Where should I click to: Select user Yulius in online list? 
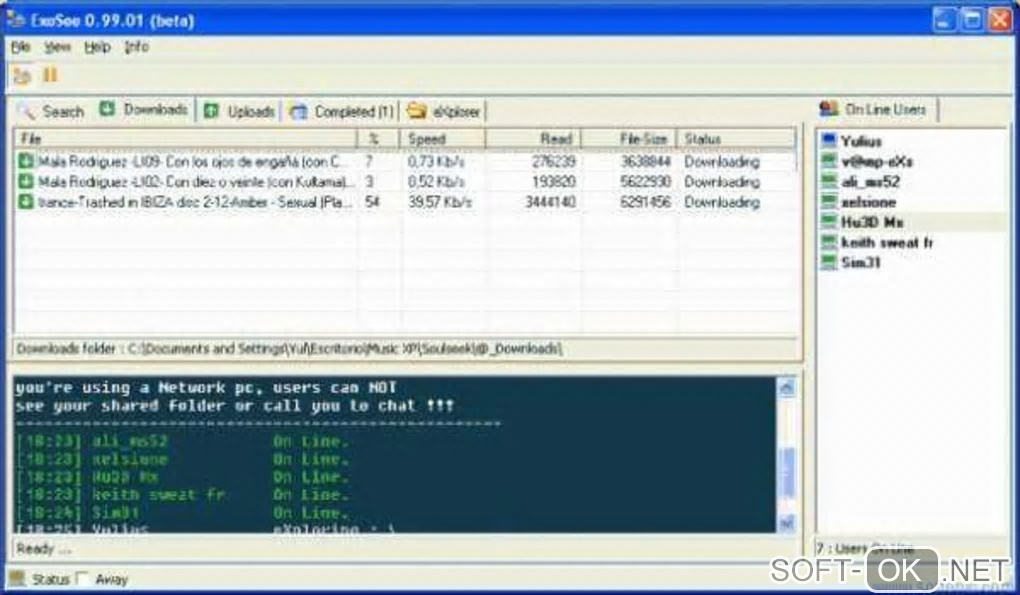(861, 141)
